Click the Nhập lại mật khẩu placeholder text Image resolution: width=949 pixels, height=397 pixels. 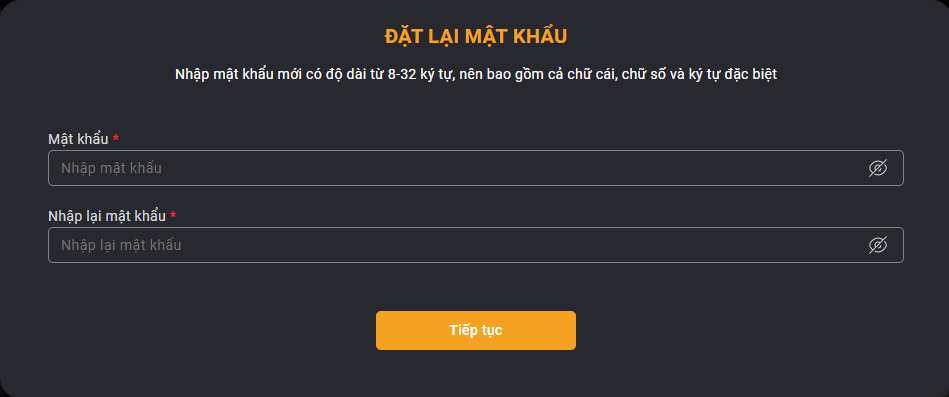click(x=121, y=245)
